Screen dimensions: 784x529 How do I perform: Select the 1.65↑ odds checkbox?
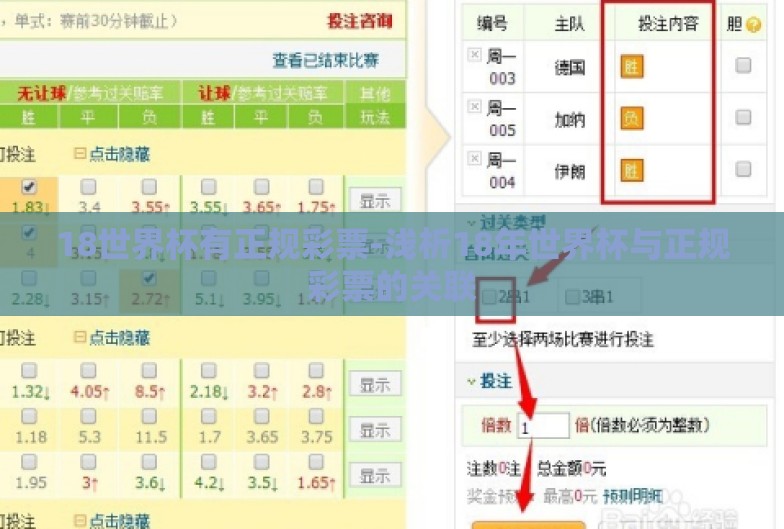pyautogui.click(x=316, y=462)
